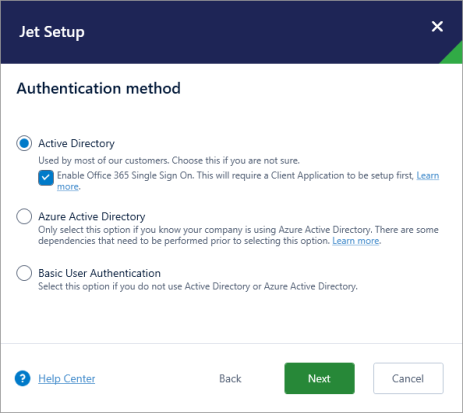
Task: Click the blue question mark help icon
Action: tap(23, 378)
